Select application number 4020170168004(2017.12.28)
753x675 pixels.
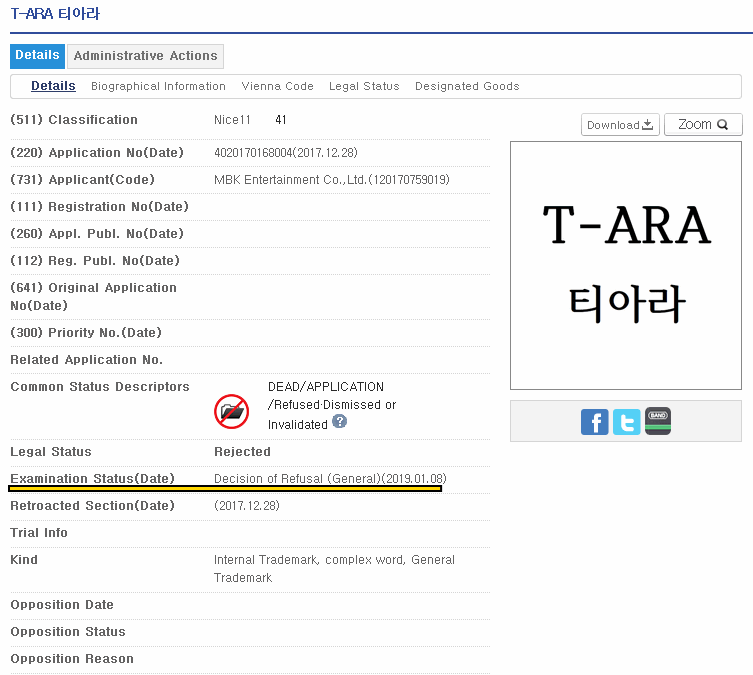point(286,153)
